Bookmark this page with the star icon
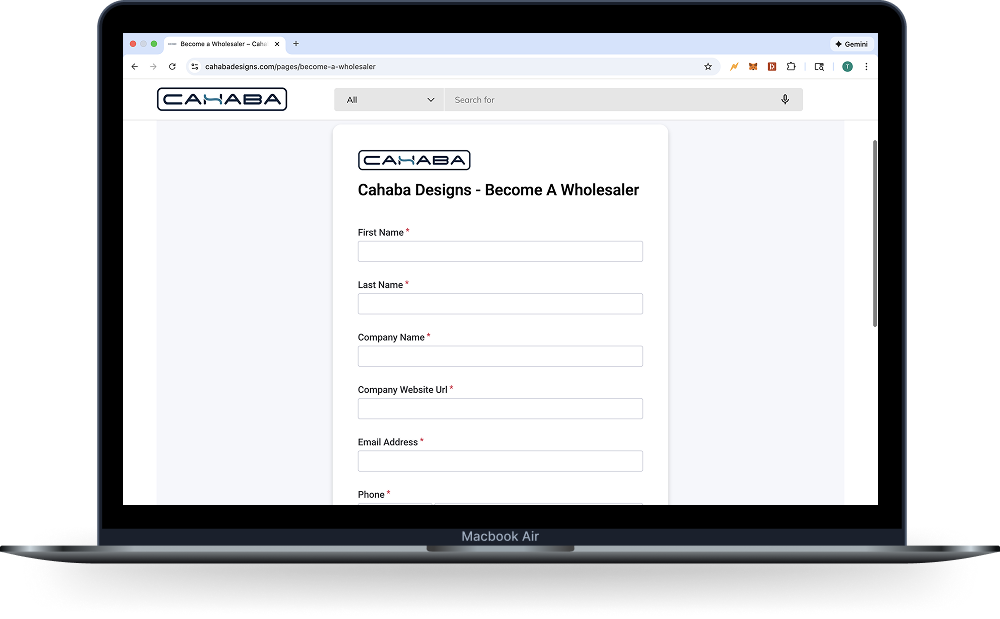This screenshot has height=619, width=1000. (708, 67)
